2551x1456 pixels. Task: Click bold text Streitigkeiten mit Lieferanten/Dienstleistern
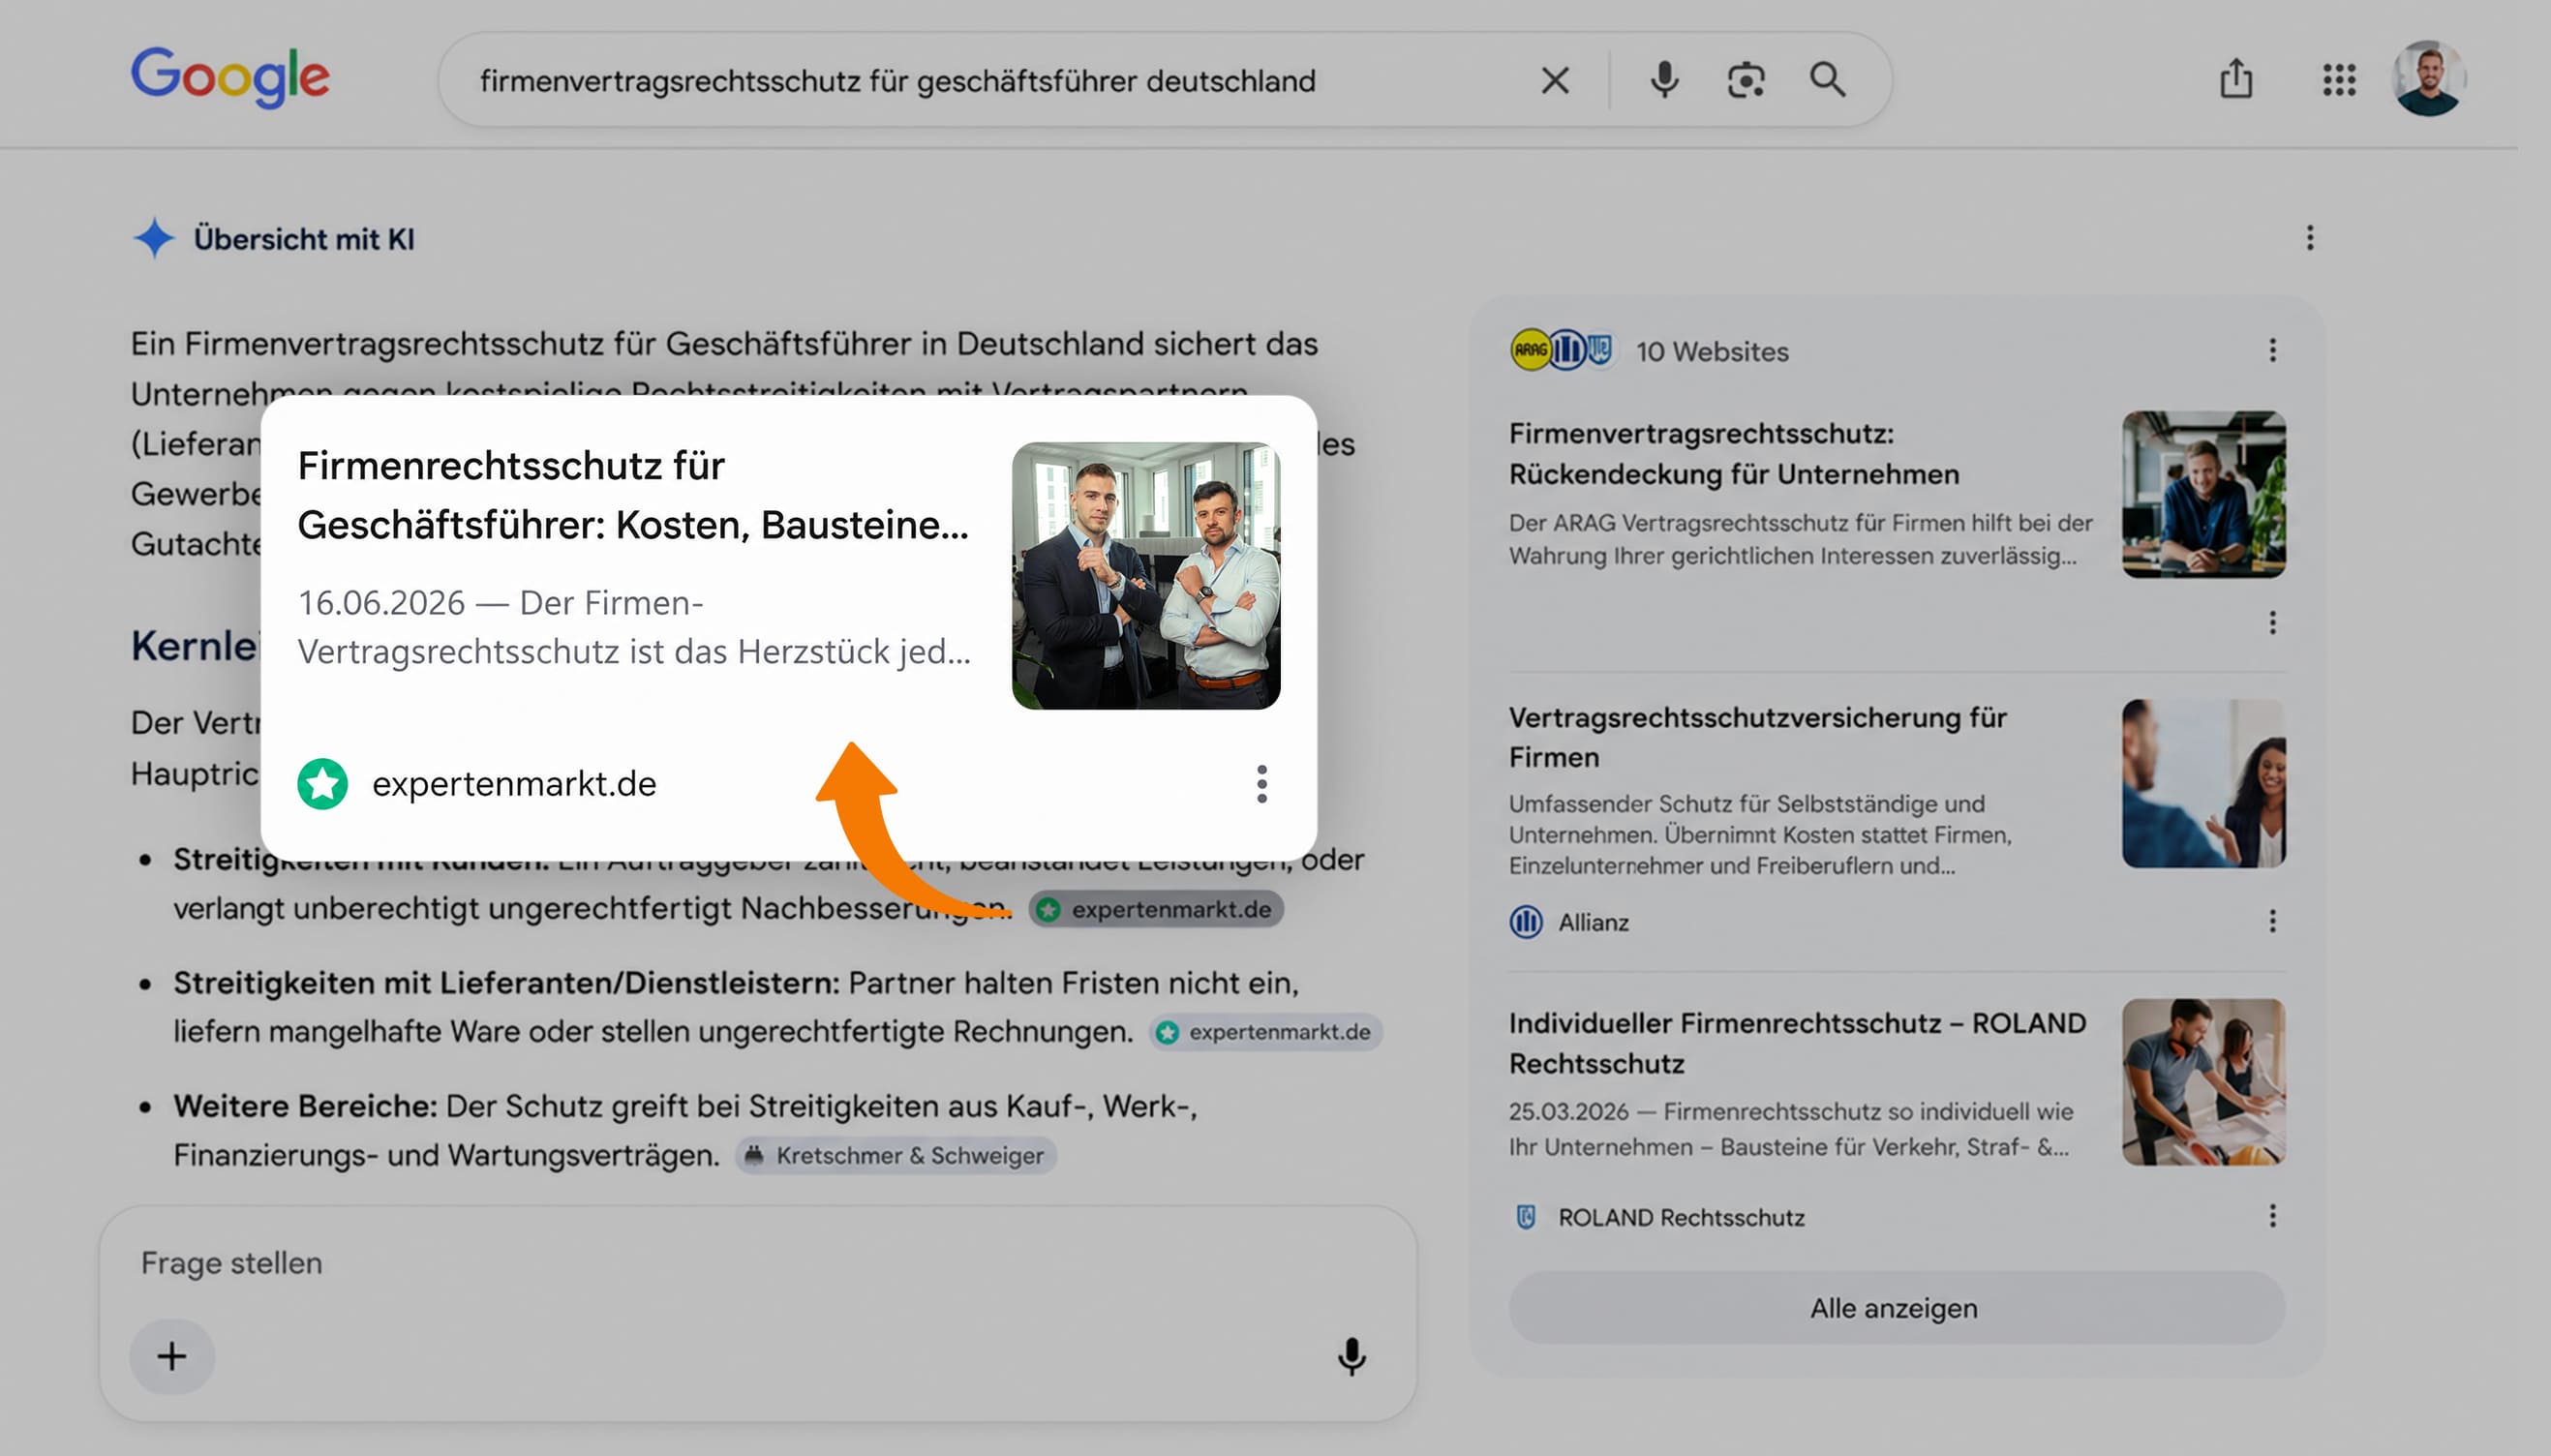coord(507,982)
